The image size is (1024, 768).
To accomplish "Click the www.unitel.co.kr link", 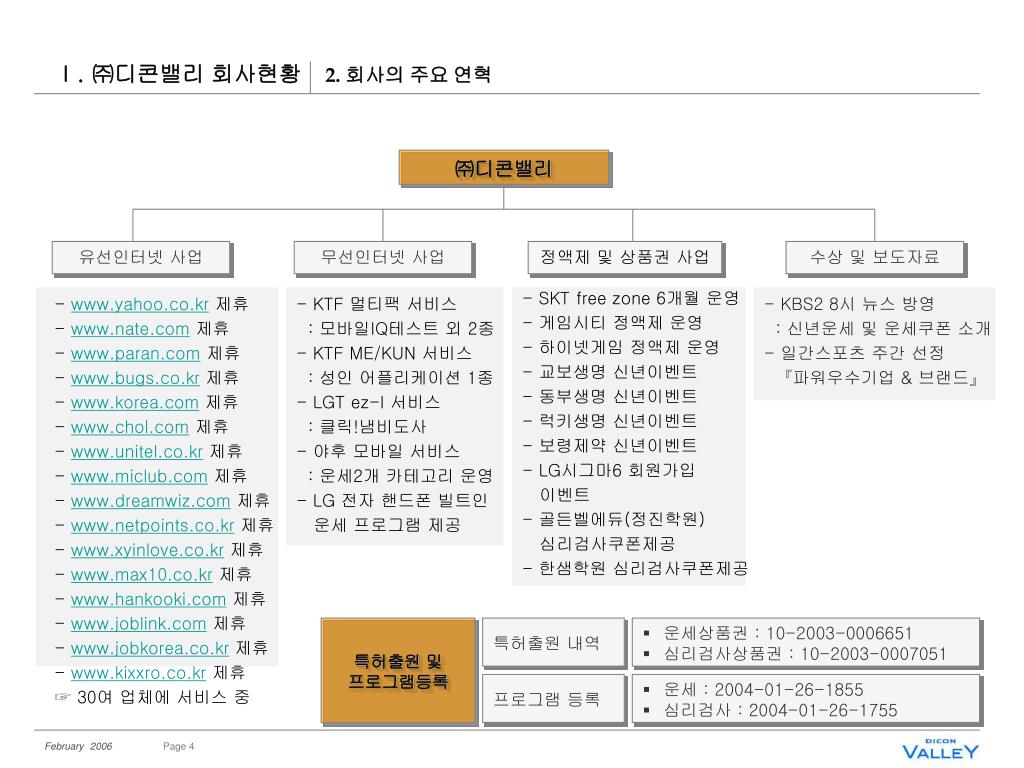I will (137, 452).
